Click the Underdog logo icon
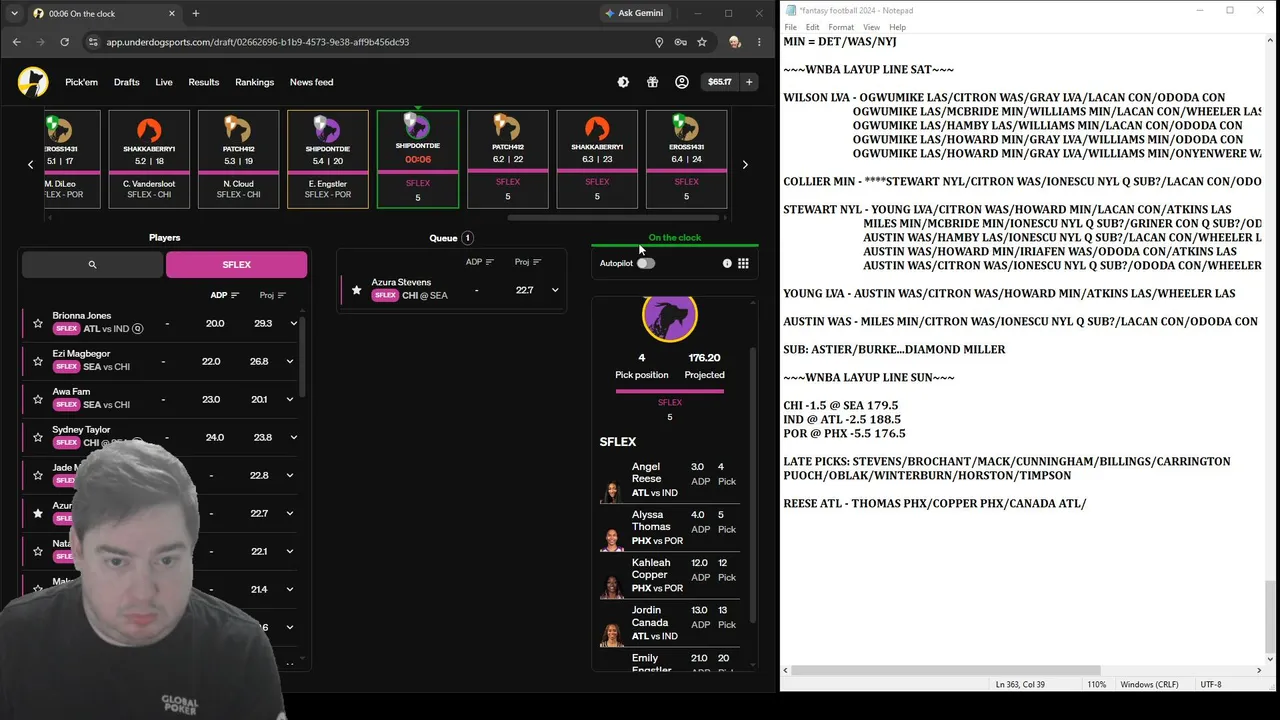The height and width of the screenshot is (720, 1280). tap(33, 82)
